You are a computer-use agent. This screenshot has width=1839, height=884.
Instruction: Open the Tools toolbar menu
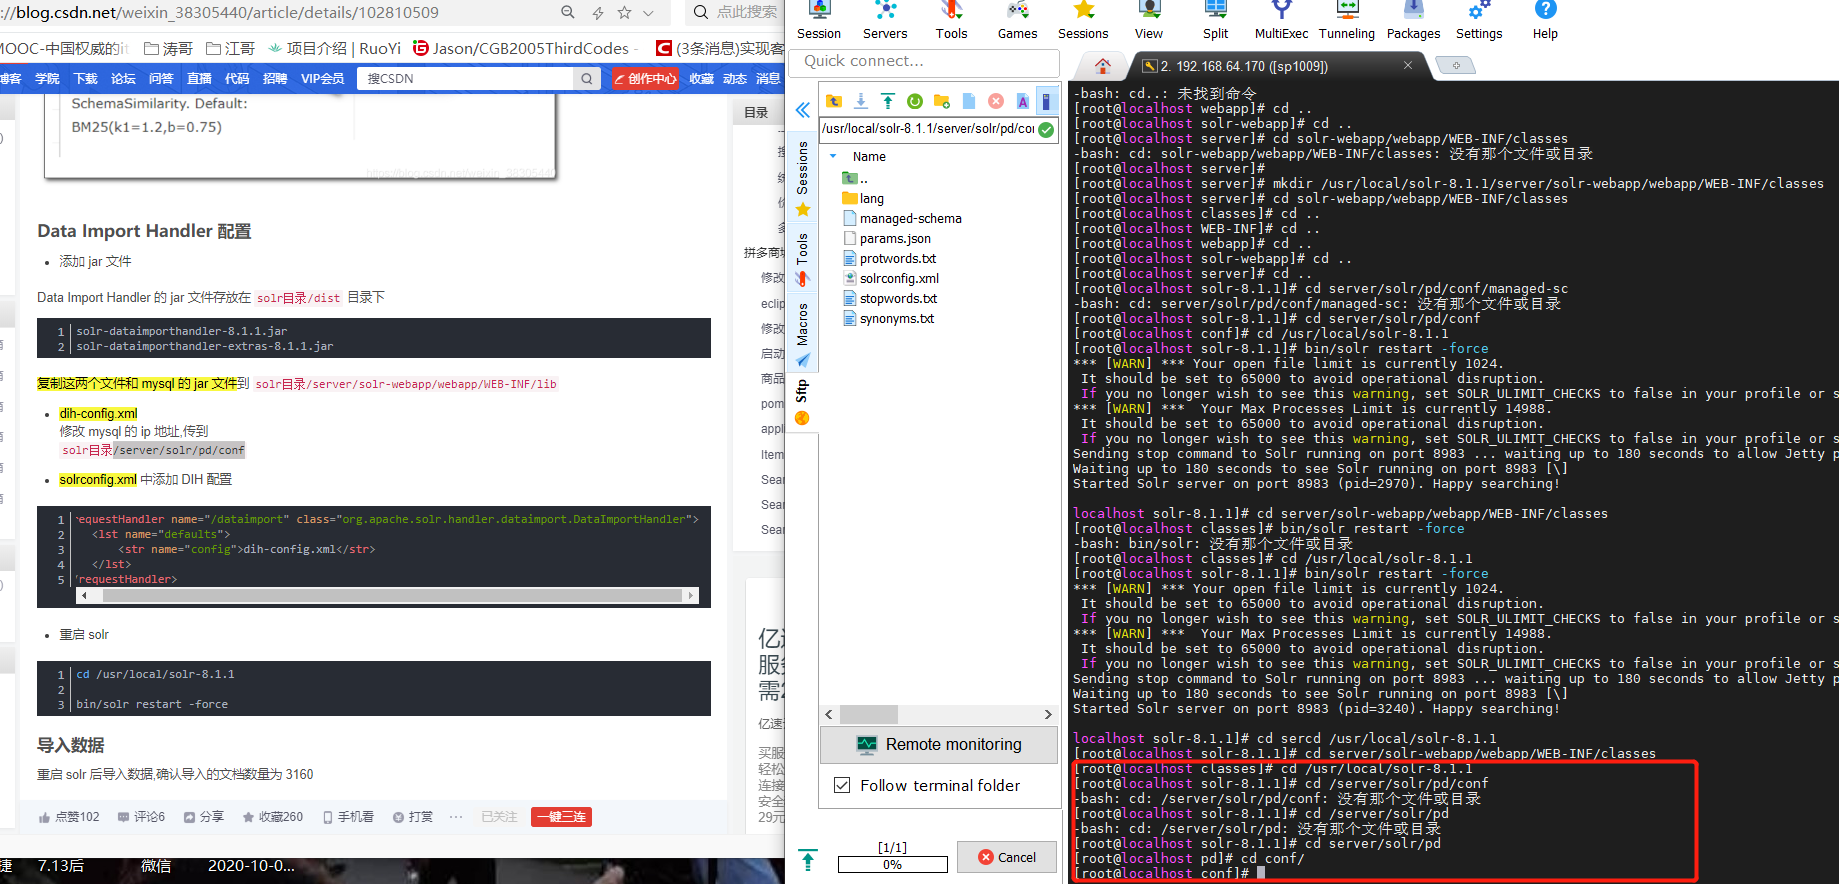tap(951, 20)
